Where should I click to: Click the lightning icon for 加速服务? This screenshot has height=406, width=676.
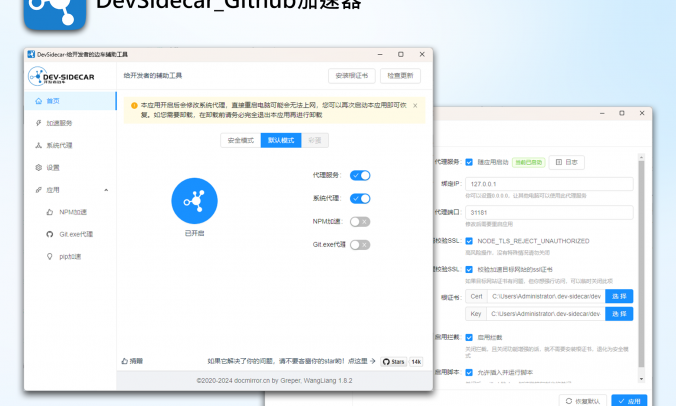[38, 123]
